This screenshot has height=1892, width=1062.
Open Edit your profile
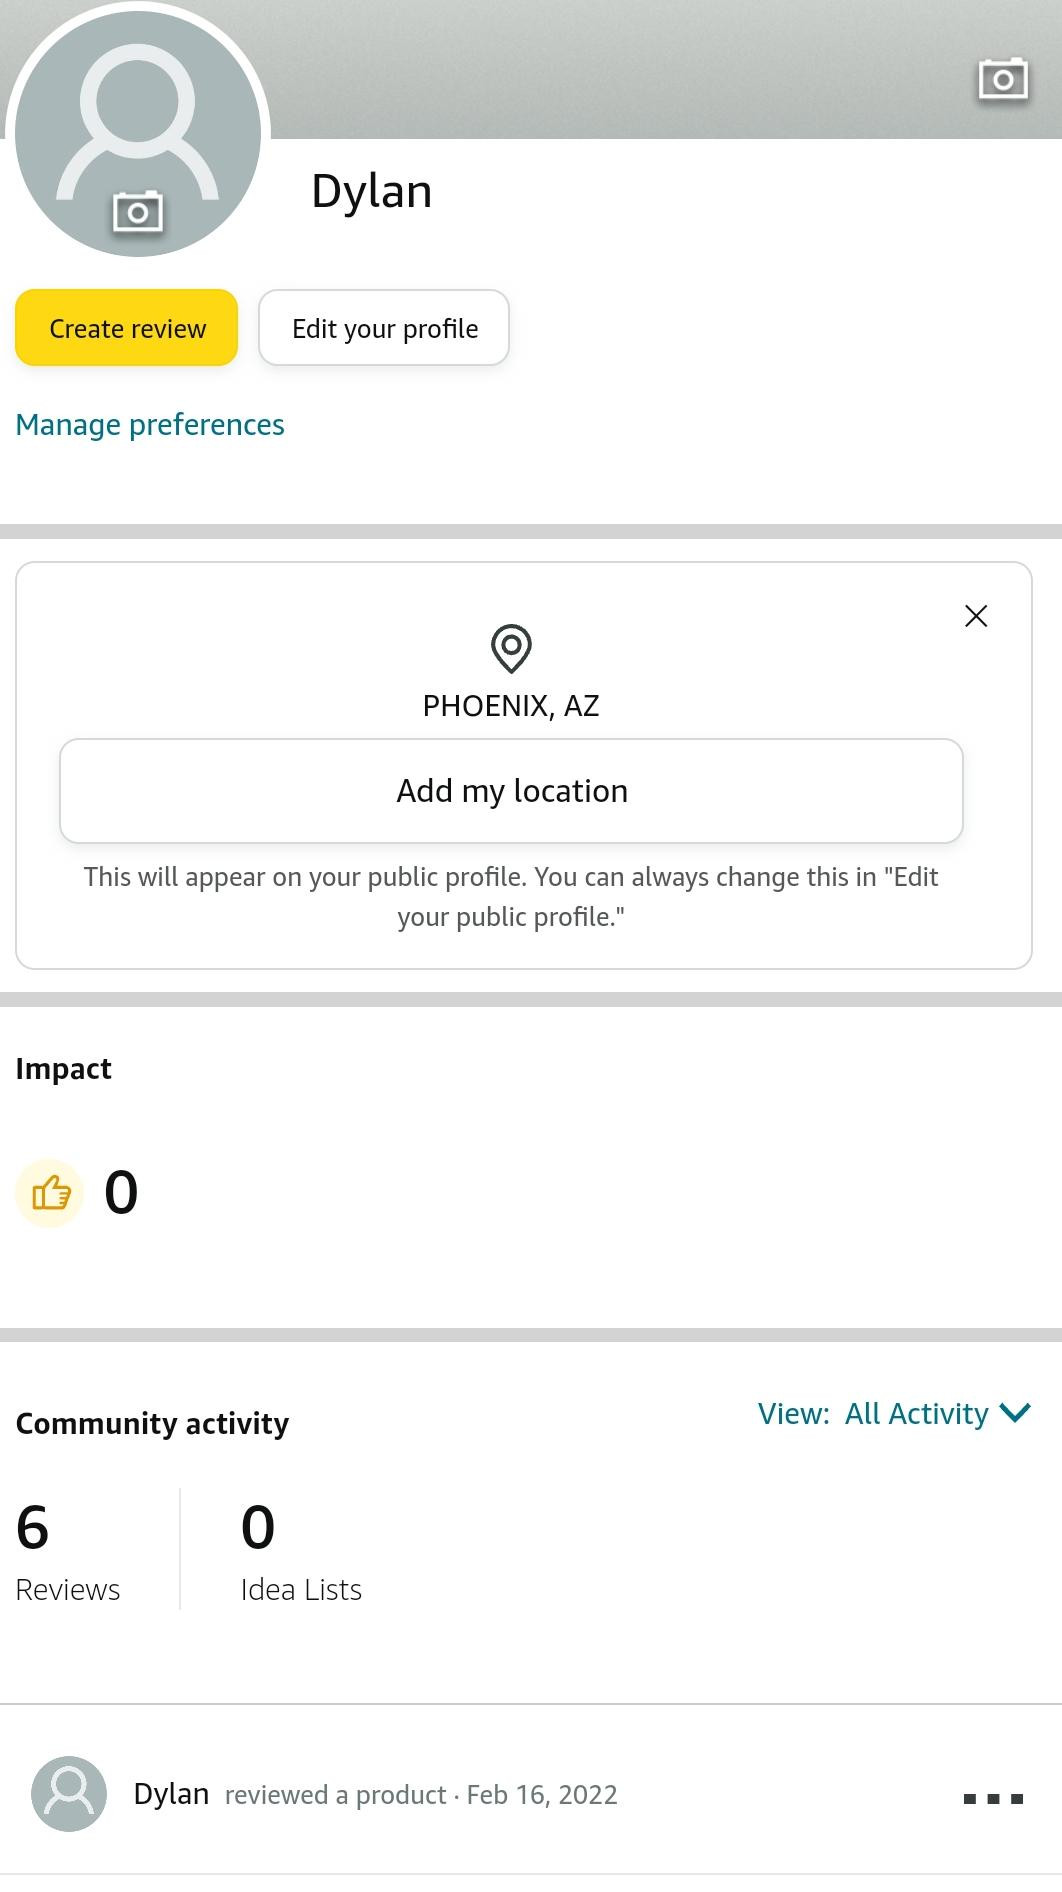click(384, 328)
